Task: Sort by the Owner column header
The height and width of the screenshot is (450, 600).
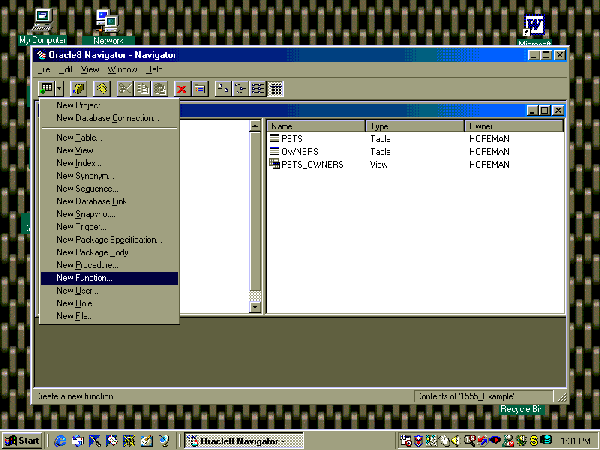Action: click(x=514, y=126)
